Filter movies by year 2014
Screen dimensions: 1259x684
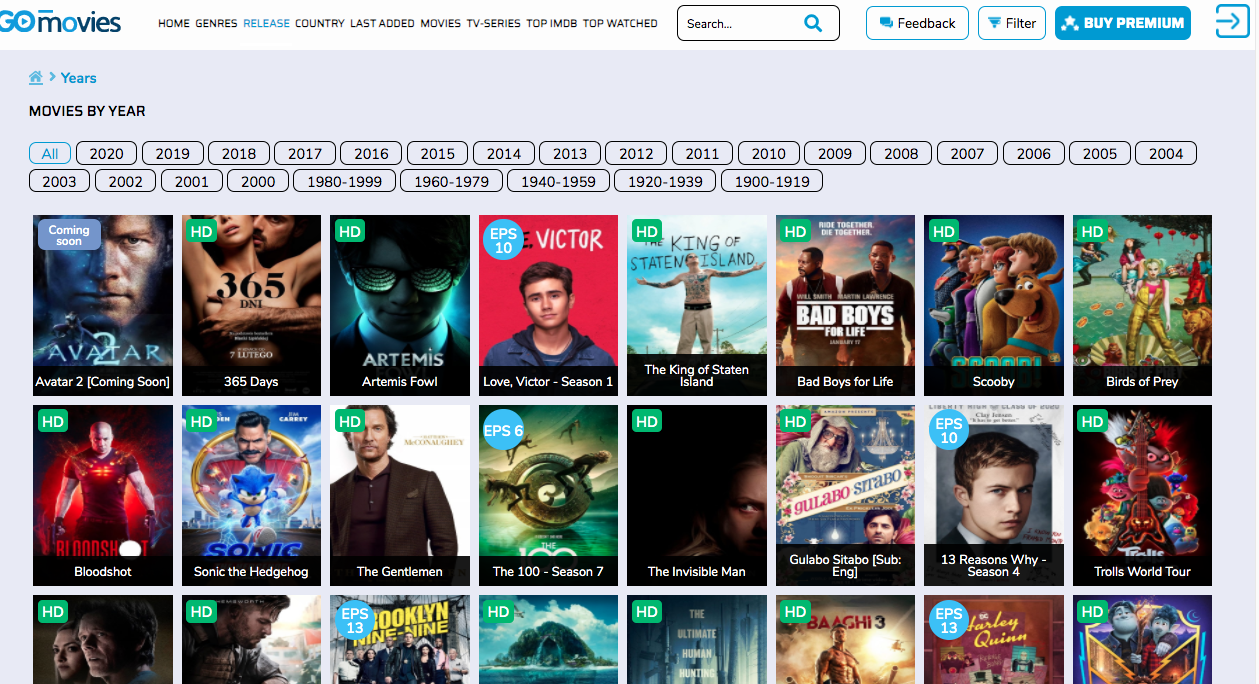504,153
